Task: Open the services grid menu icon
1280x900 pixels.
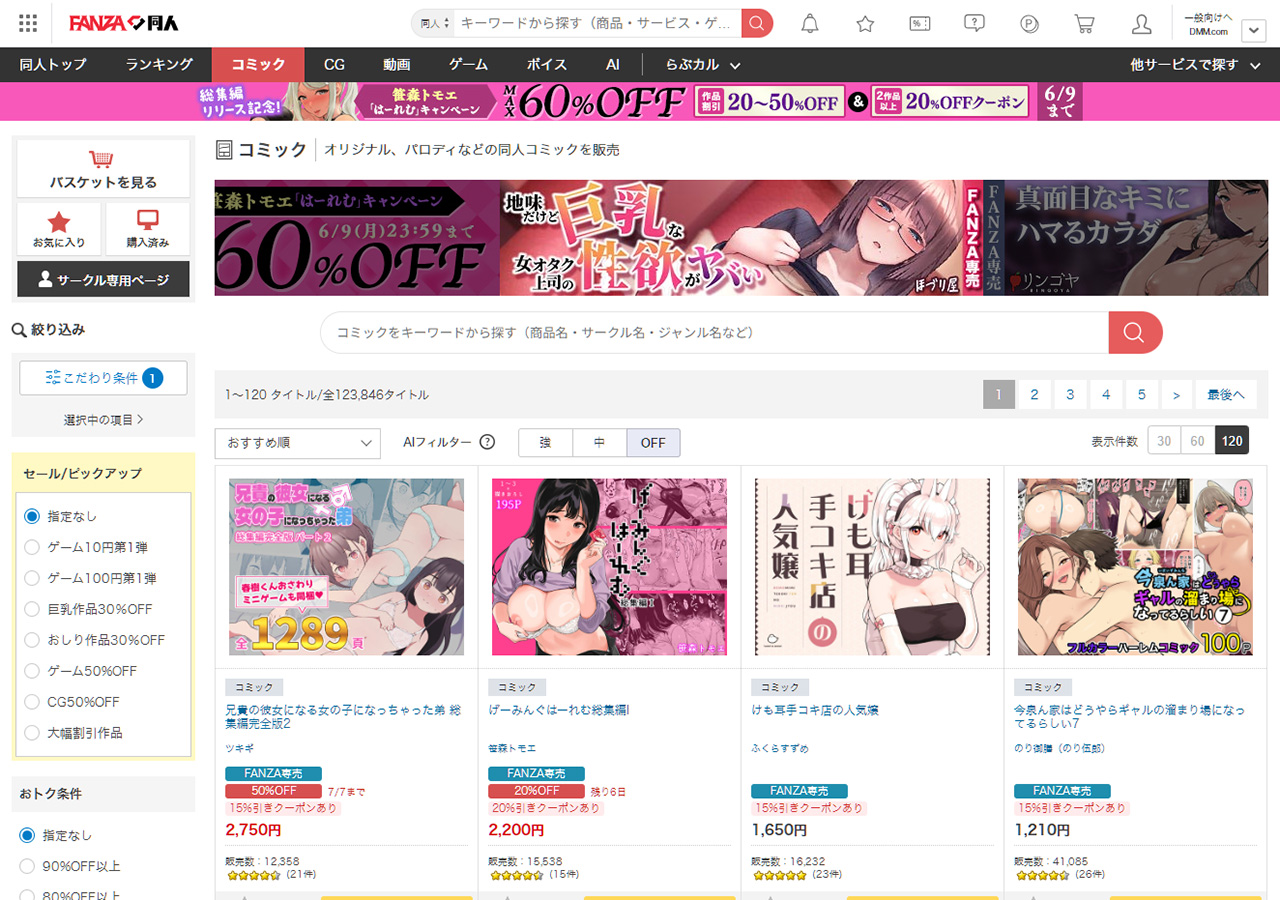Action: coord(29,23)
